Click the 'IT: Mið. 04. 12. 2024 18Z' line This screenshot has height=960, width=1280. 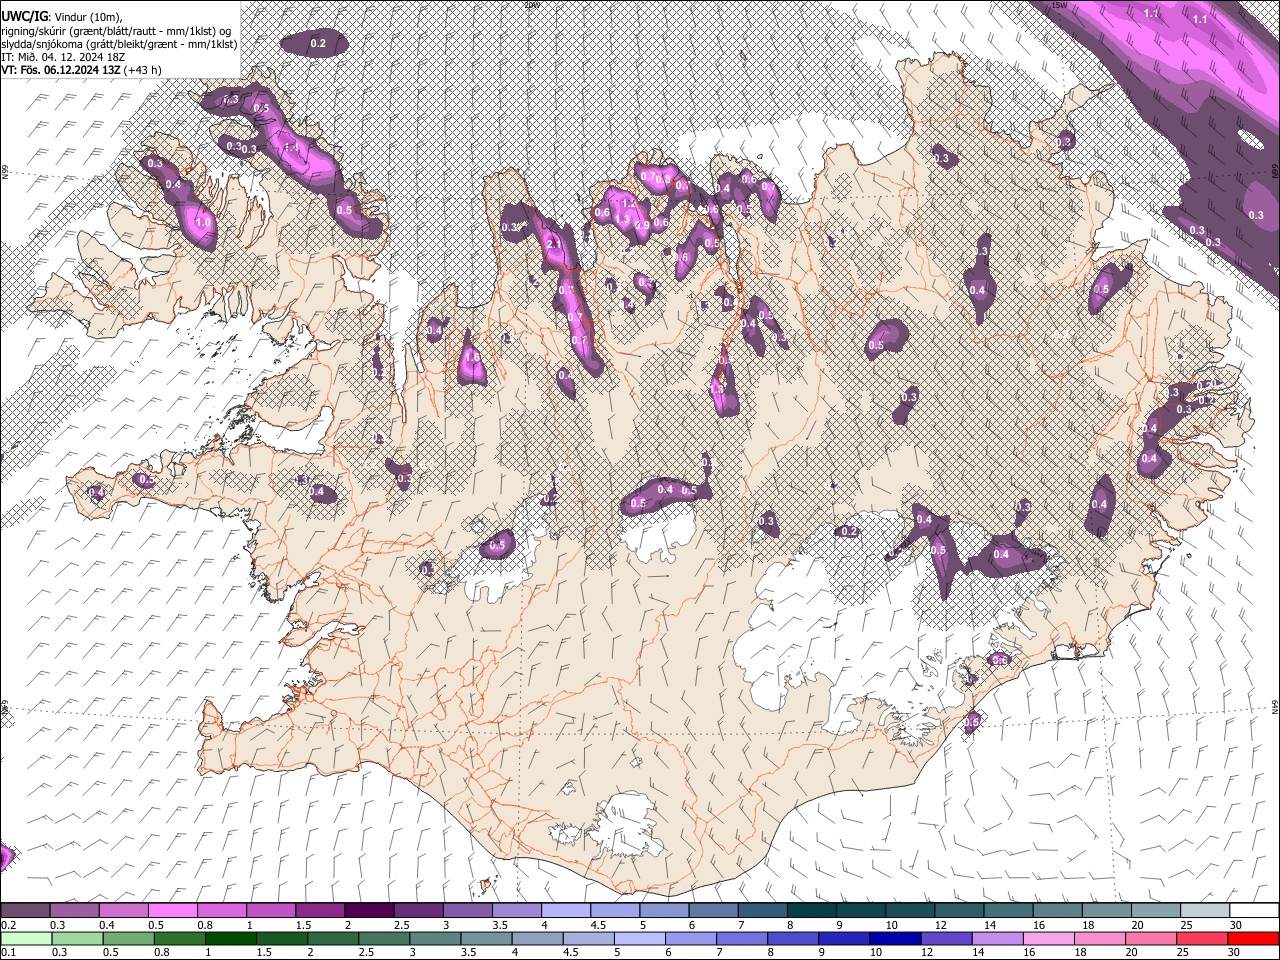[x=62, y=57]
